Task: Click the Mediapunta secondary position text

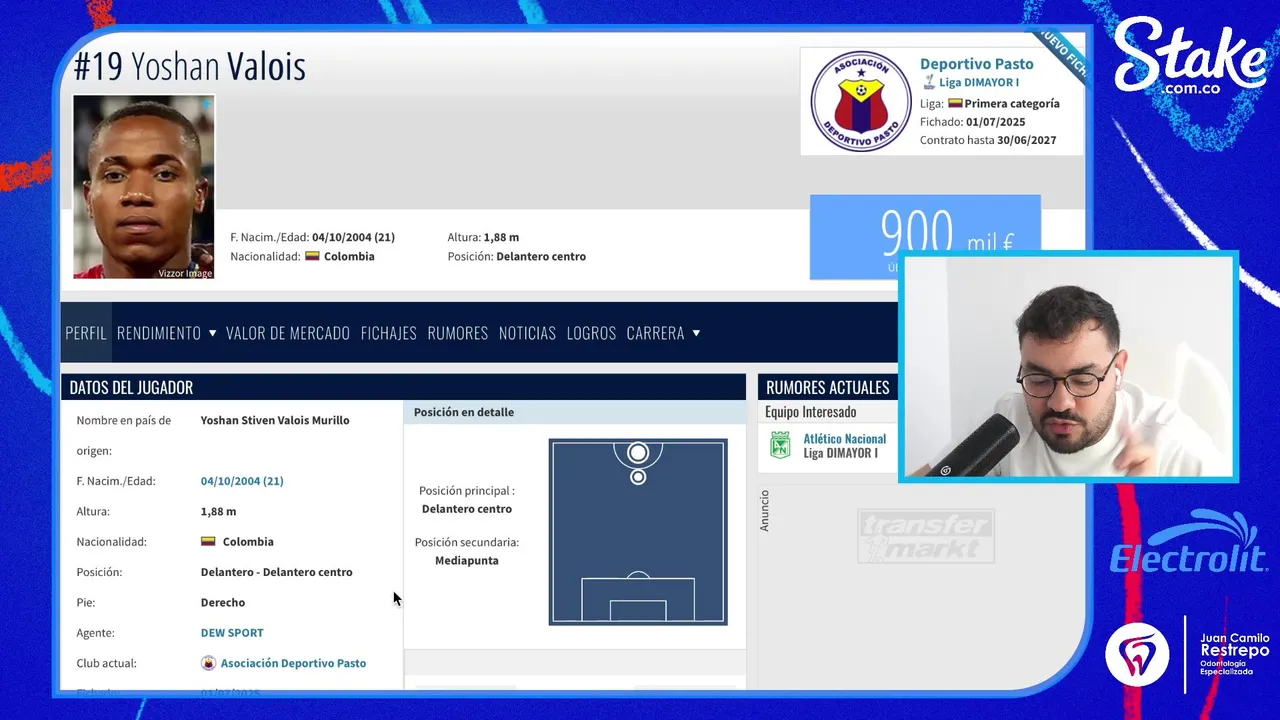Action: click(x=467, y=561)
